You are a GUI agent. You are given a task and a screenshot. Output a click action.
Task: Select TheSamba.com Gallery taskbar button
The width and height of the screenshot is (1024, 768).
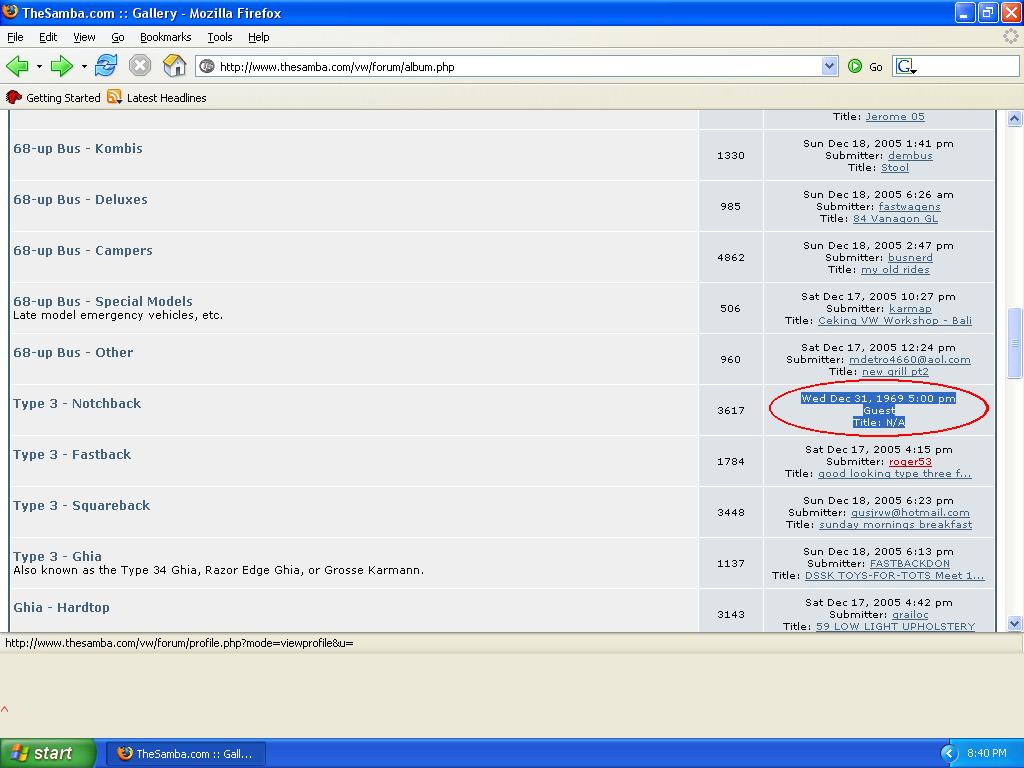point(185,754)
